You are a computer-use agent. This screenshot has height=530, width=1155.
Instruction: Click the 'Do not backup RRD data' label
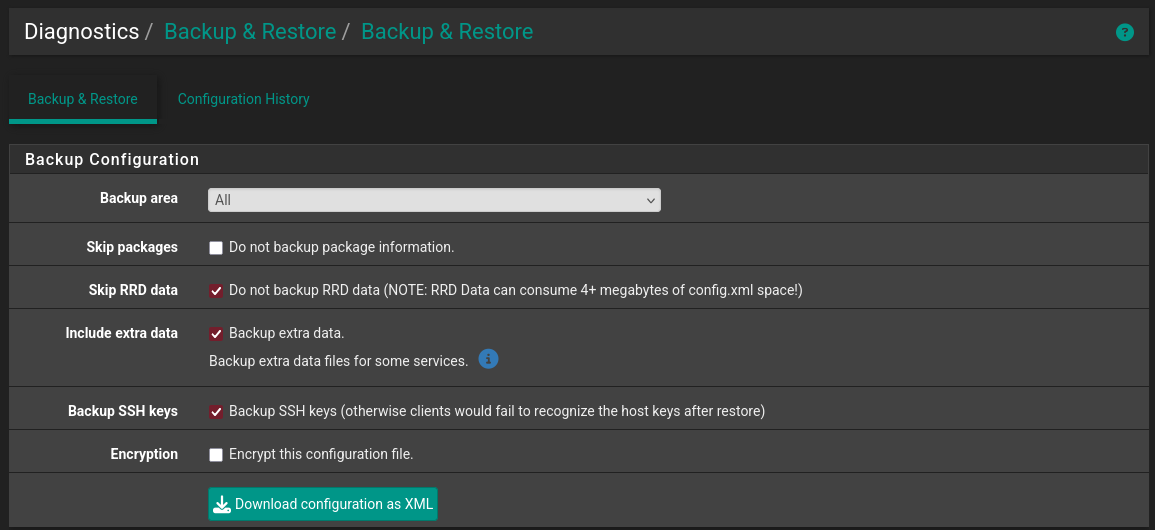[515, 290]
